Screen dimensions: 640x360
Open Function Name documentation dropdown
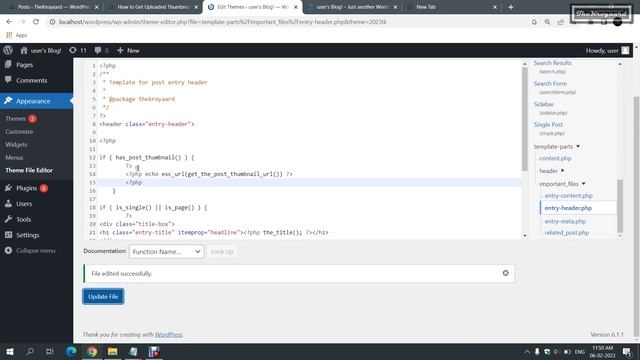coord(167,251)
